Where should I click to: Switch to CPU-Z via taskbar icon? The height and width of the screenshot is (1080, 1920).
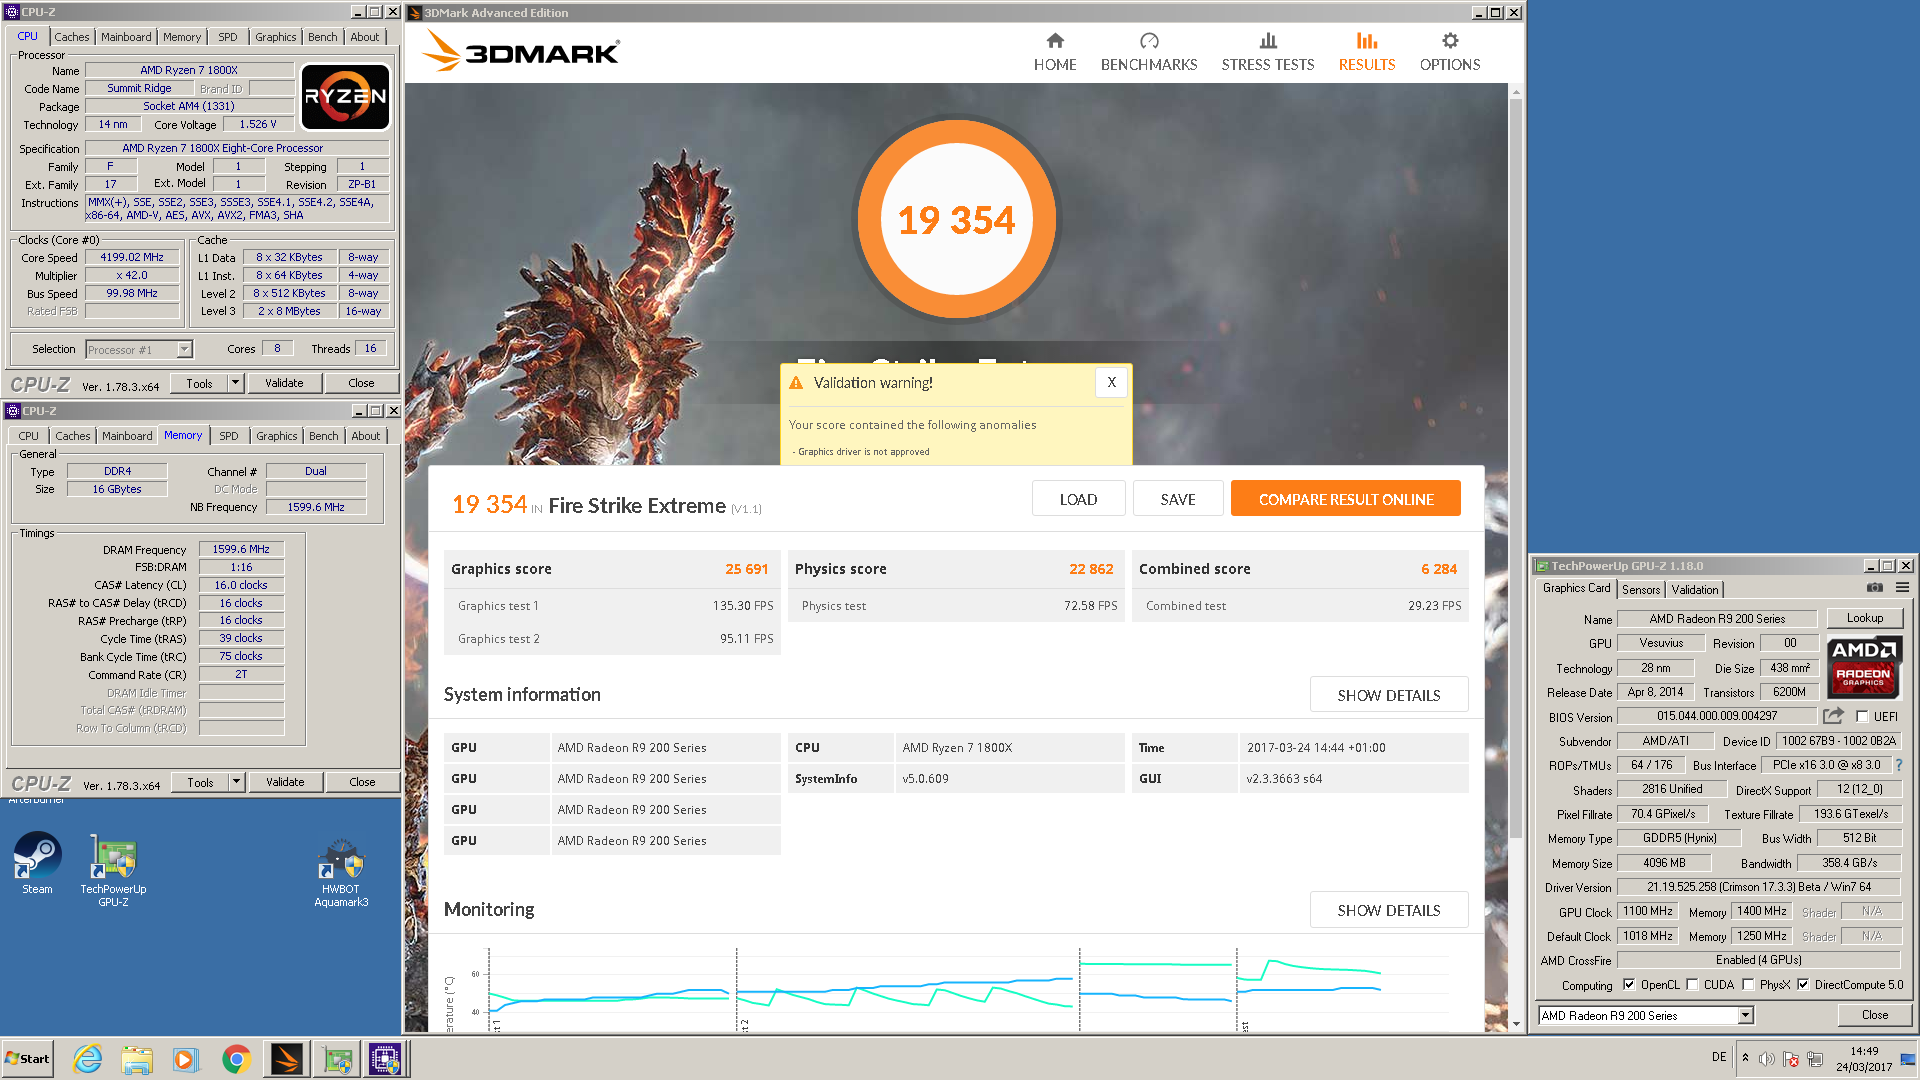[385, 1059]
